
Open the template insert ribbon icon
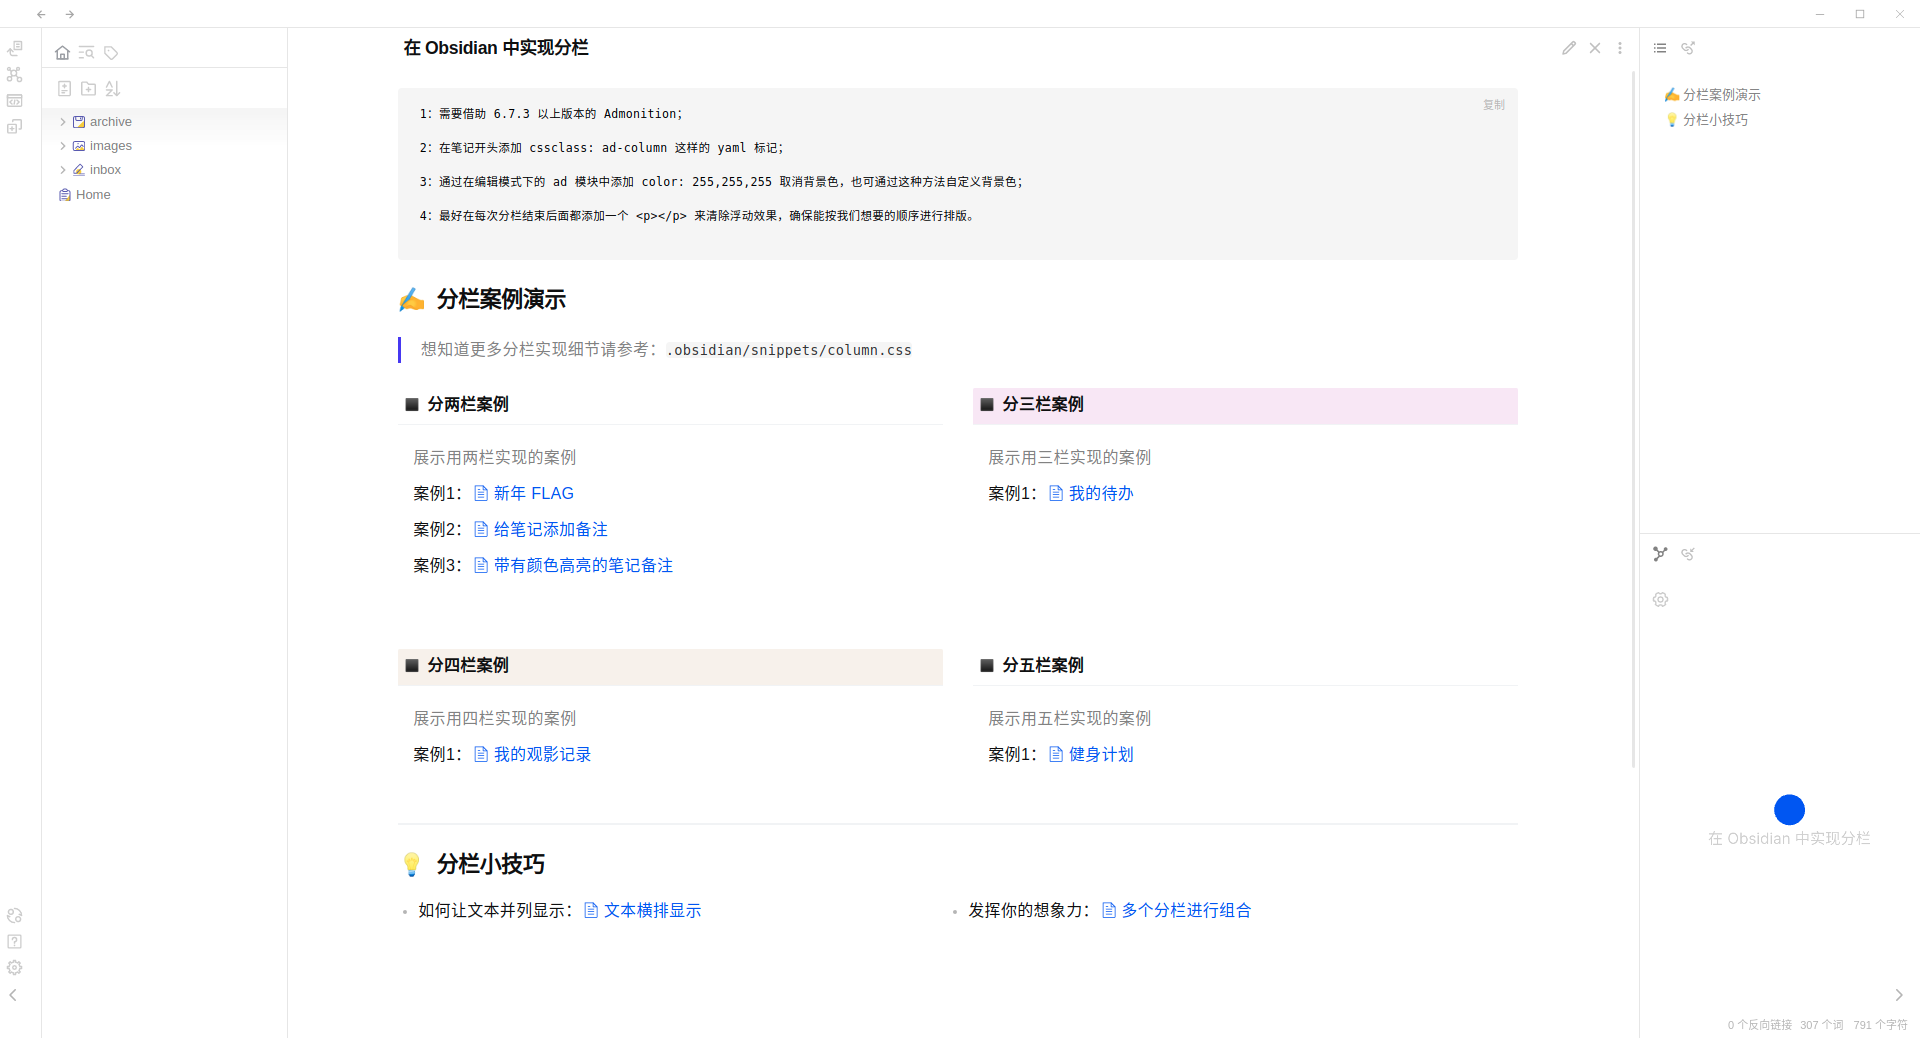click(14, 126)
